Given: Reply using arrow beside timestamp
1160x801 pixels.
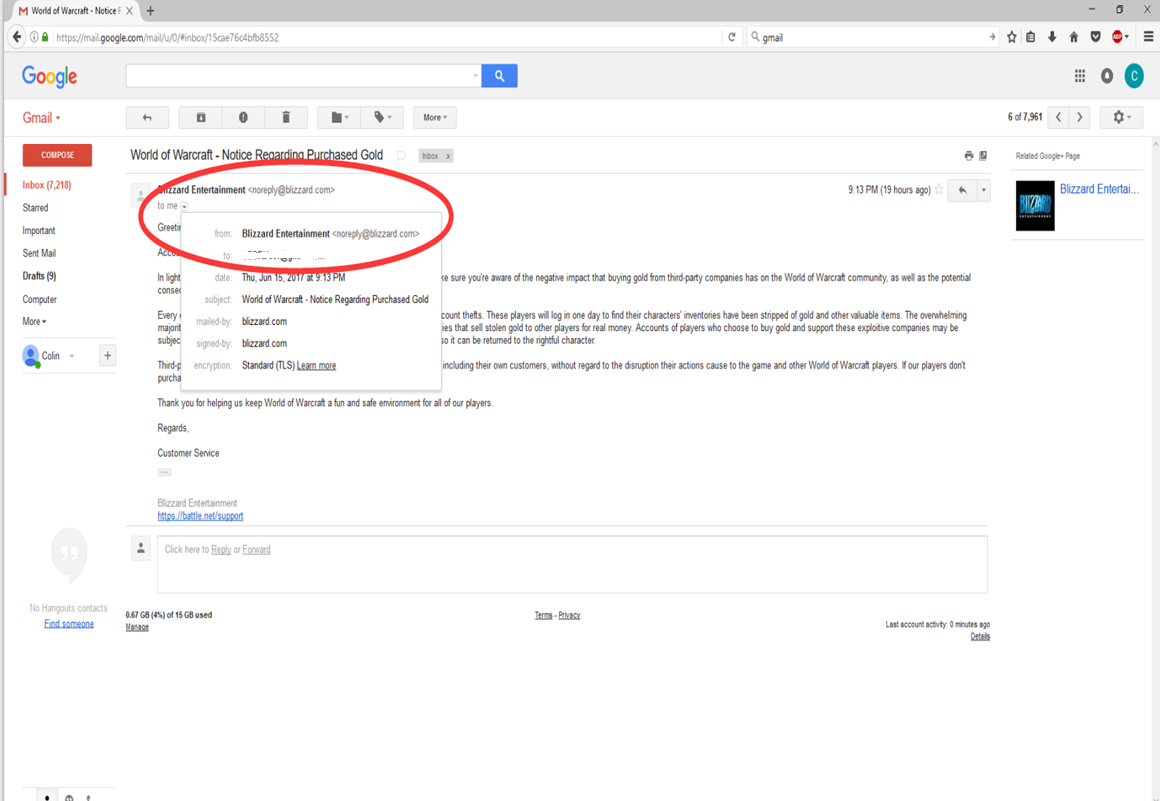Looking at the screenshot, I should [962, 190].
